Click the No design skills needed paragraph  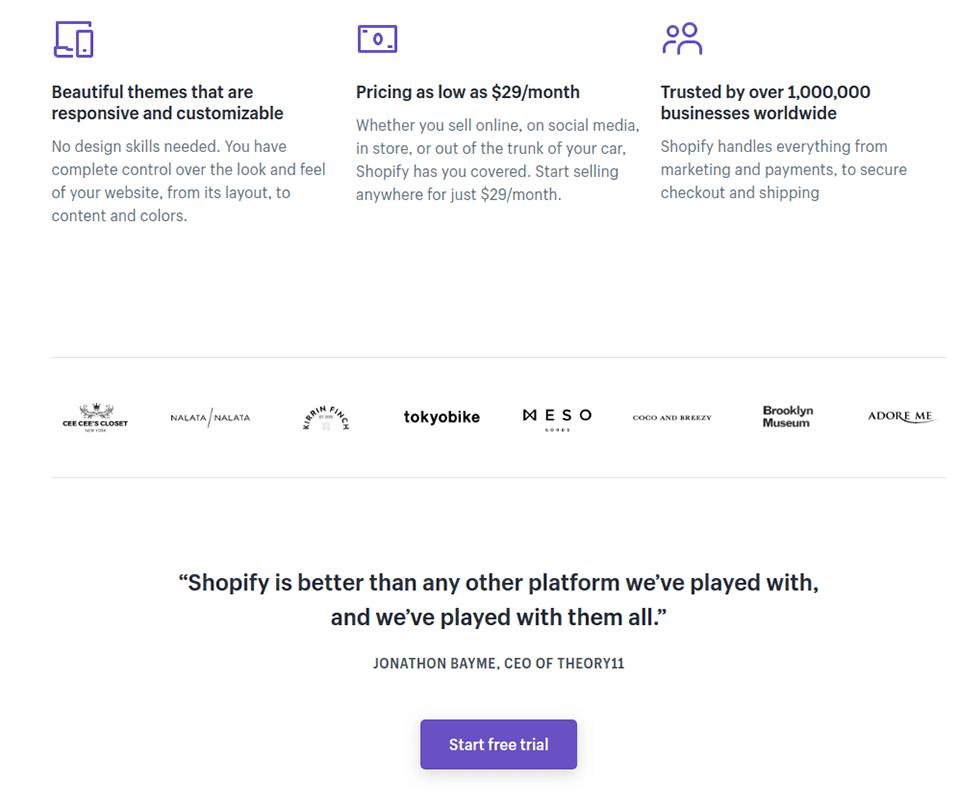pos(189,181)
